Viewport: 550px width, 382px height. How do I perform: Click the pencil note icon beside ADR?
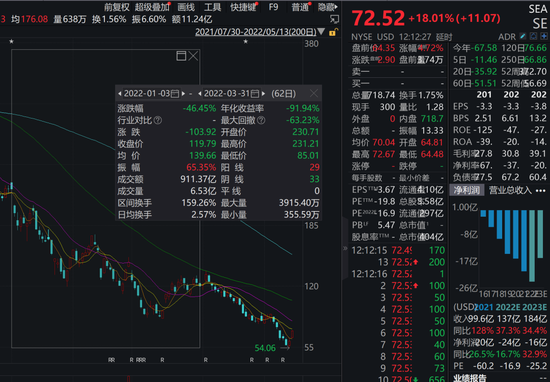[523, 36]
